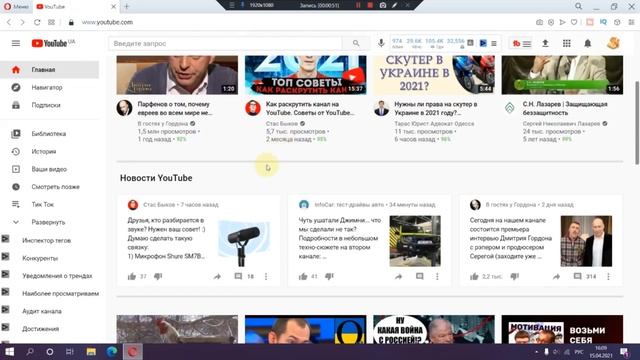Viewport: 640px width, 360px height.
Task: Open a new browser tab
Action: coord(127,7)
